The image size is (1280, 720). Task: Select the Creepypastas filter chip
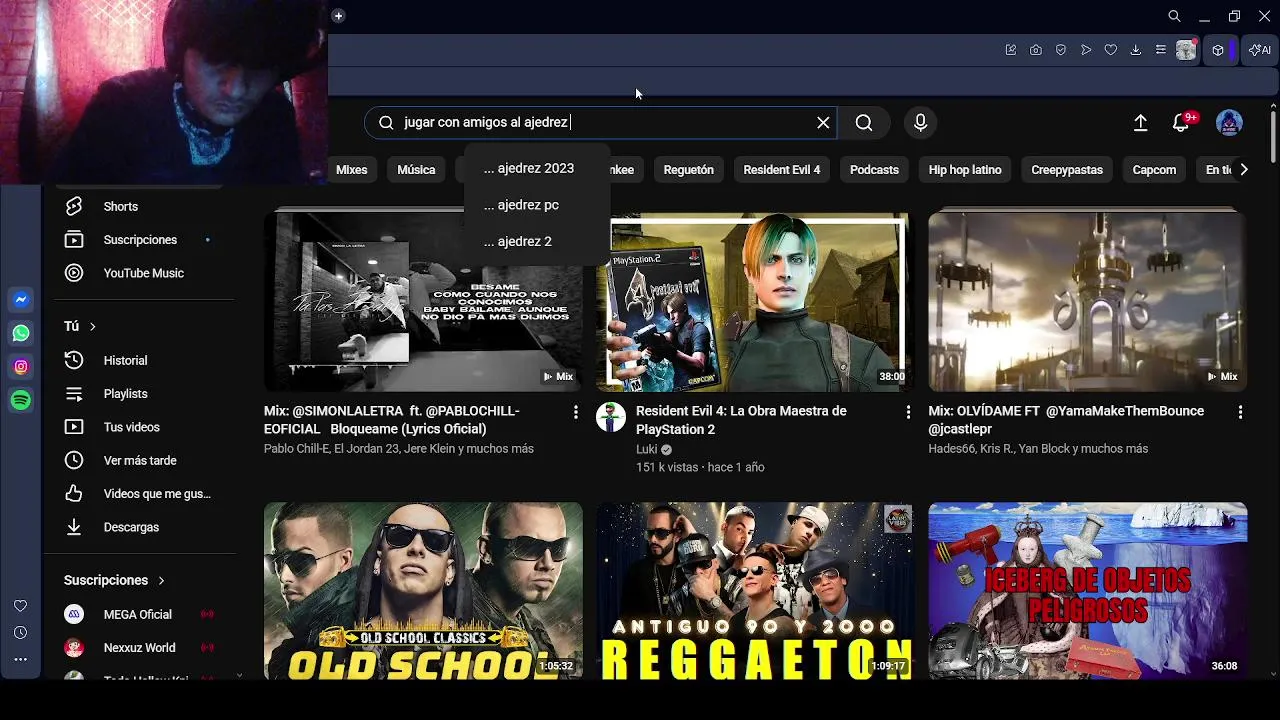pyautogui.click(x=1067, y=170)
